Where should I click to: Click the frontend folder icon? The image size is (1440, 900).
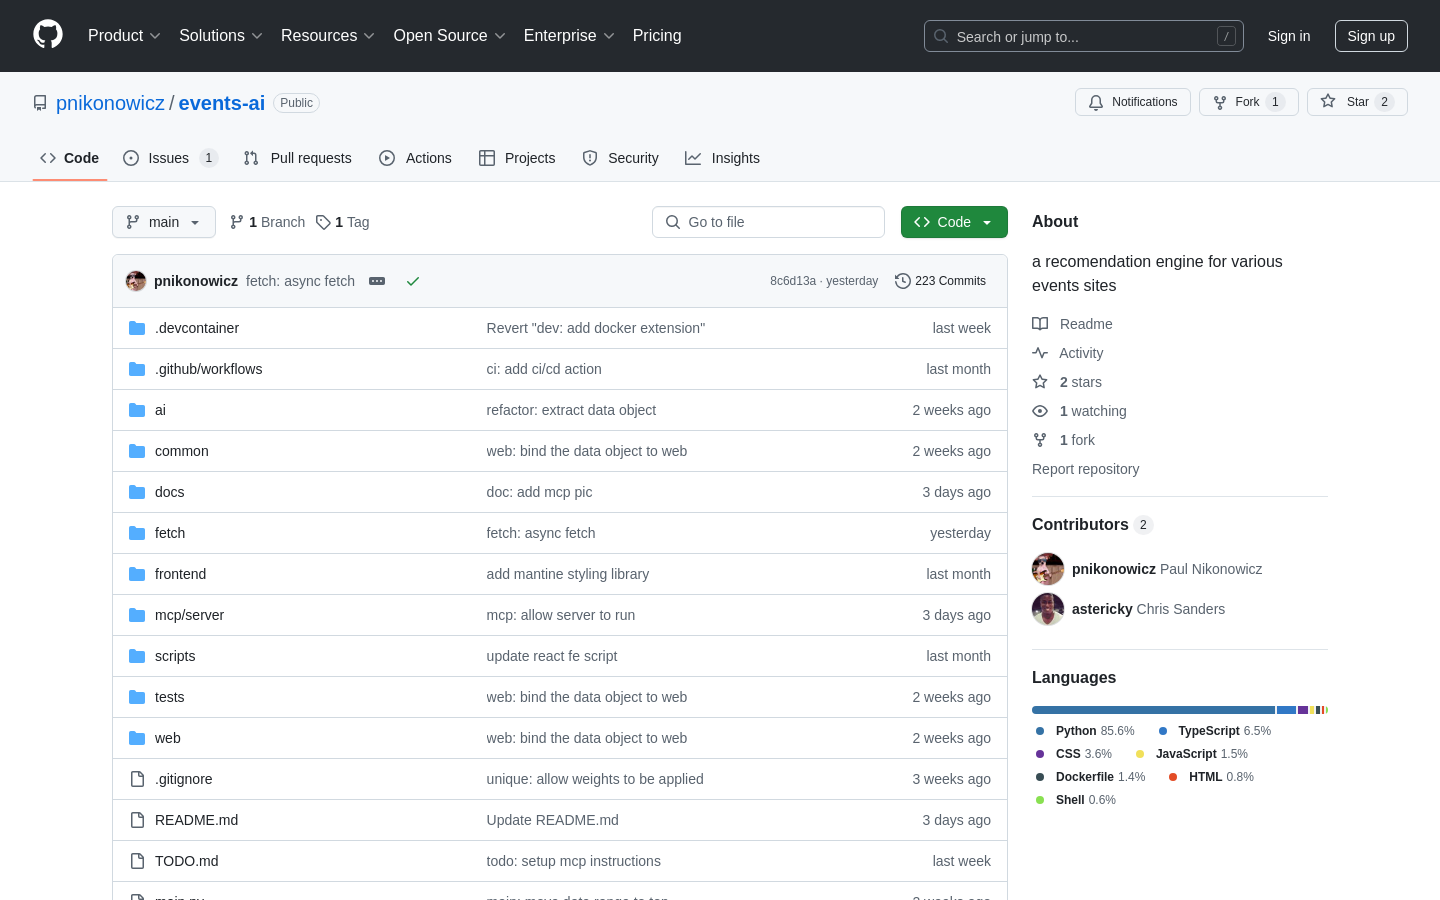tap(137, 574)
